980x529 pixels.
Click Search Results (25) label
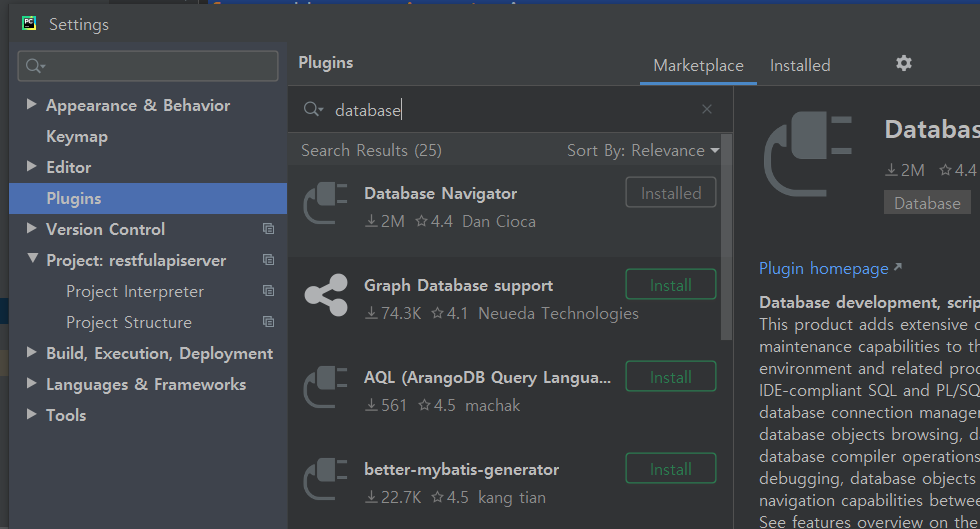point(371,151)
